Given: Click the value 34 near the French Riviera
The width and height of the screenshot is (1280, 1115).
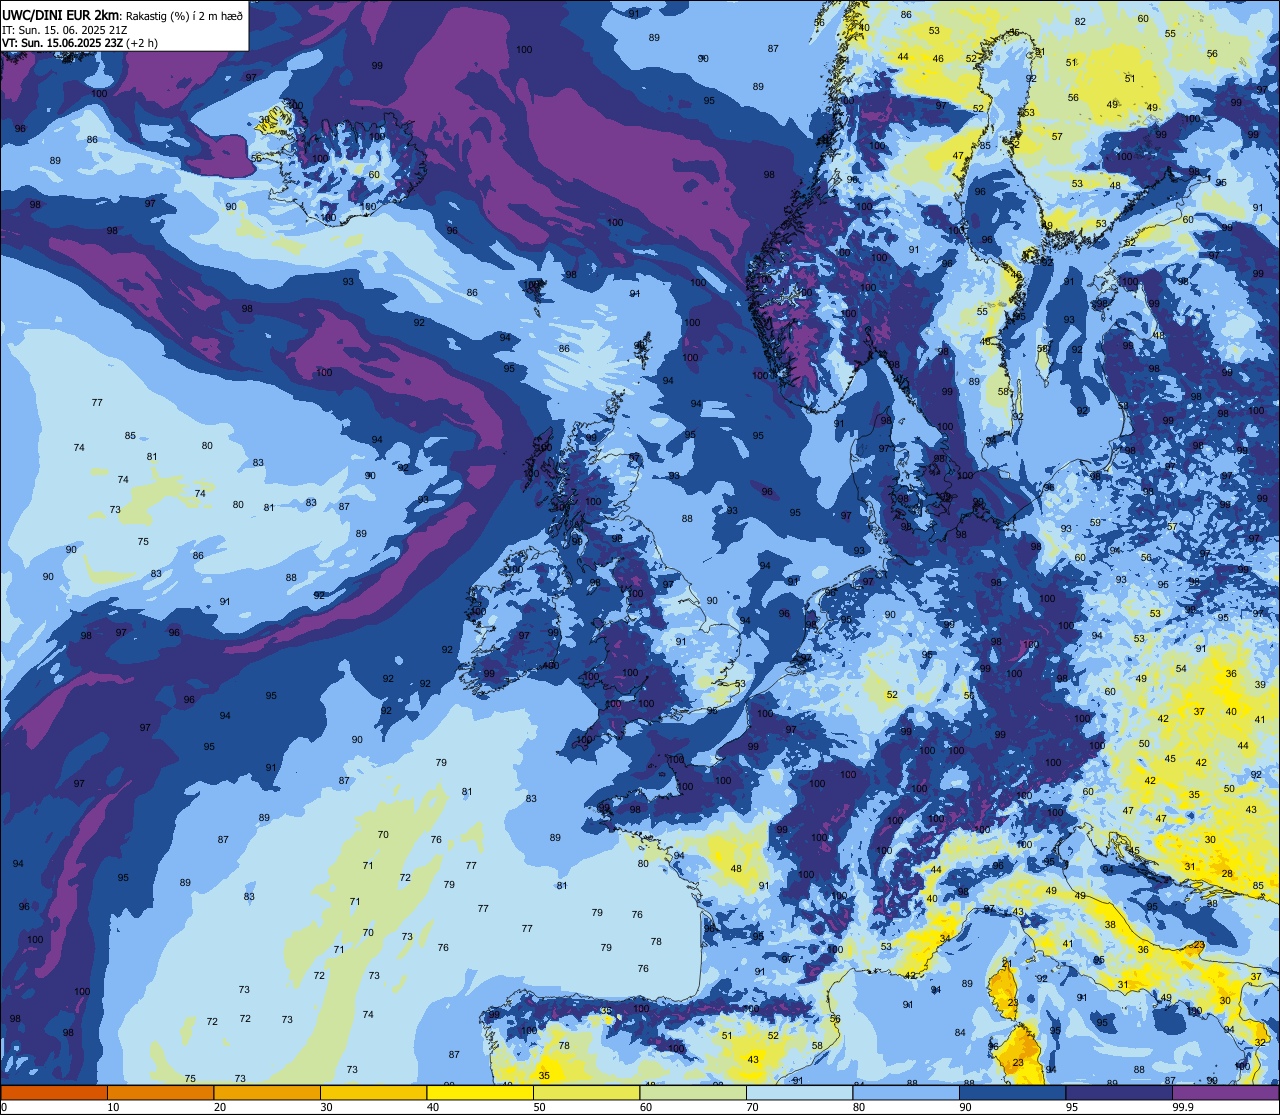Looking at the screenshot, I should tap(945, 939).
